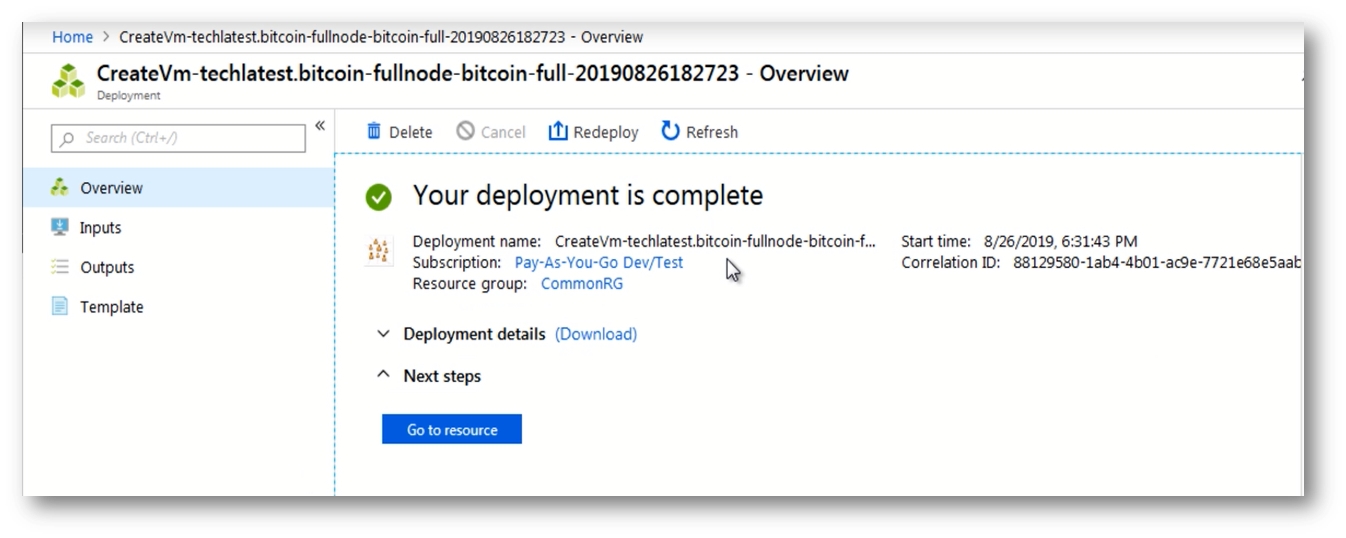
Task: Click the Redeploy upload icon
Action: (x=558, y=131)
